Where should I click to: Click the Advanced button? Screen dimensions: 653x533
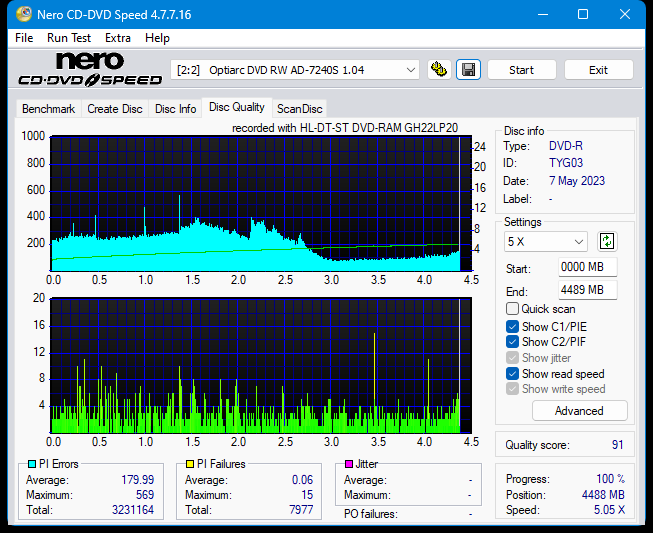(x=579, y=411)
